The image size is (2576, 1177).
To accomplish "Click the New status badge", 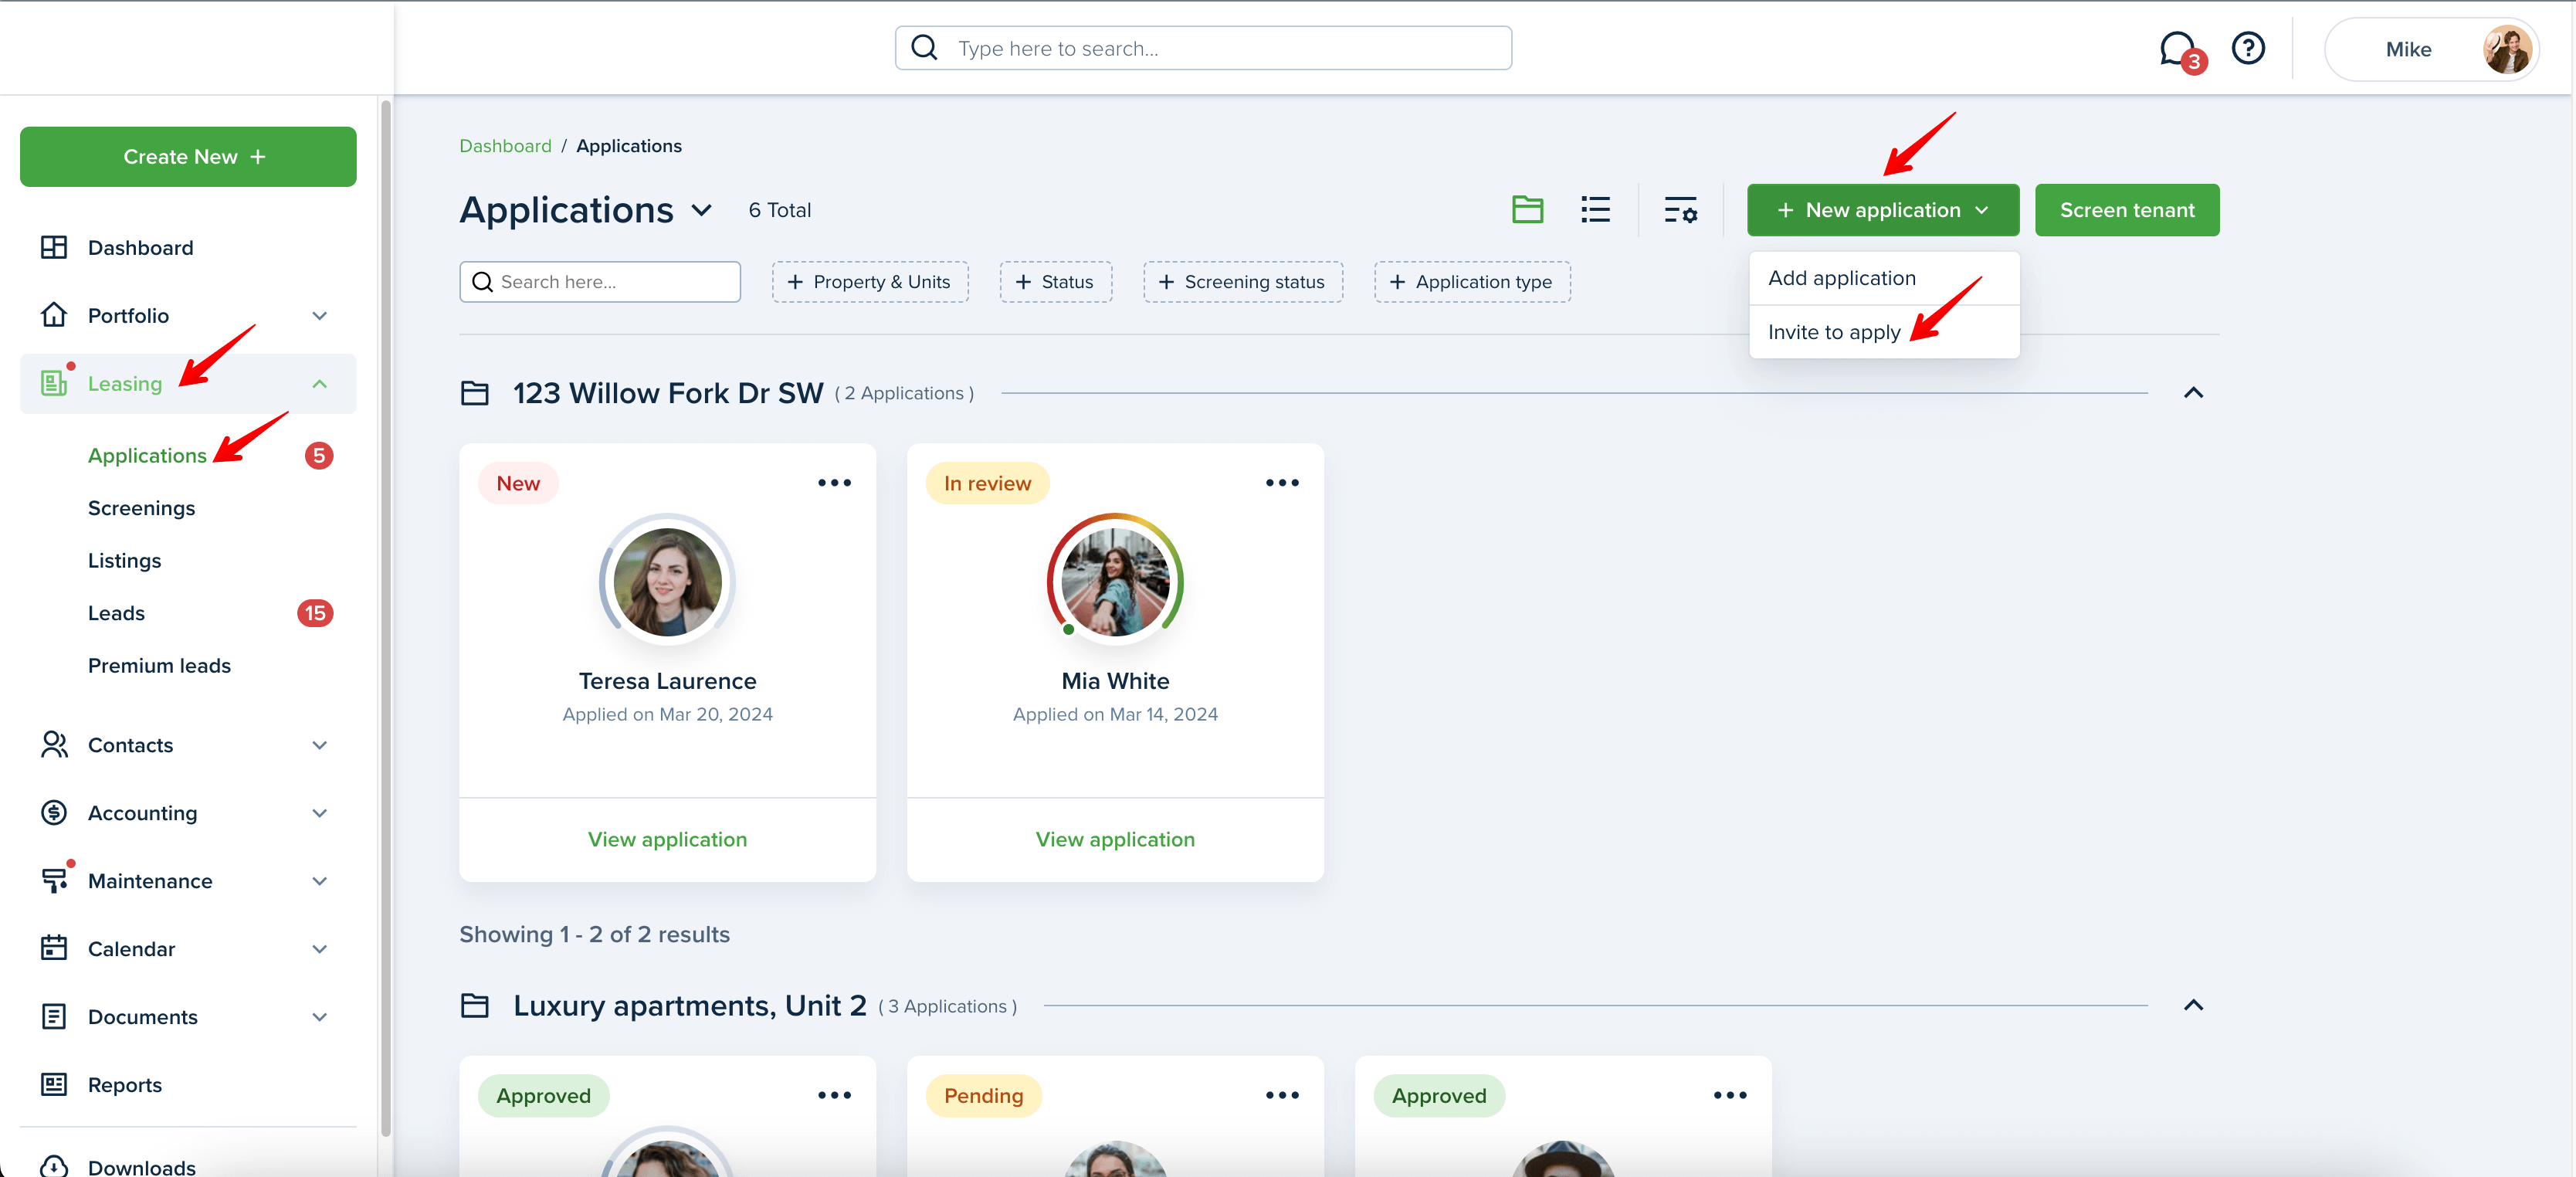I will [517, 483].
